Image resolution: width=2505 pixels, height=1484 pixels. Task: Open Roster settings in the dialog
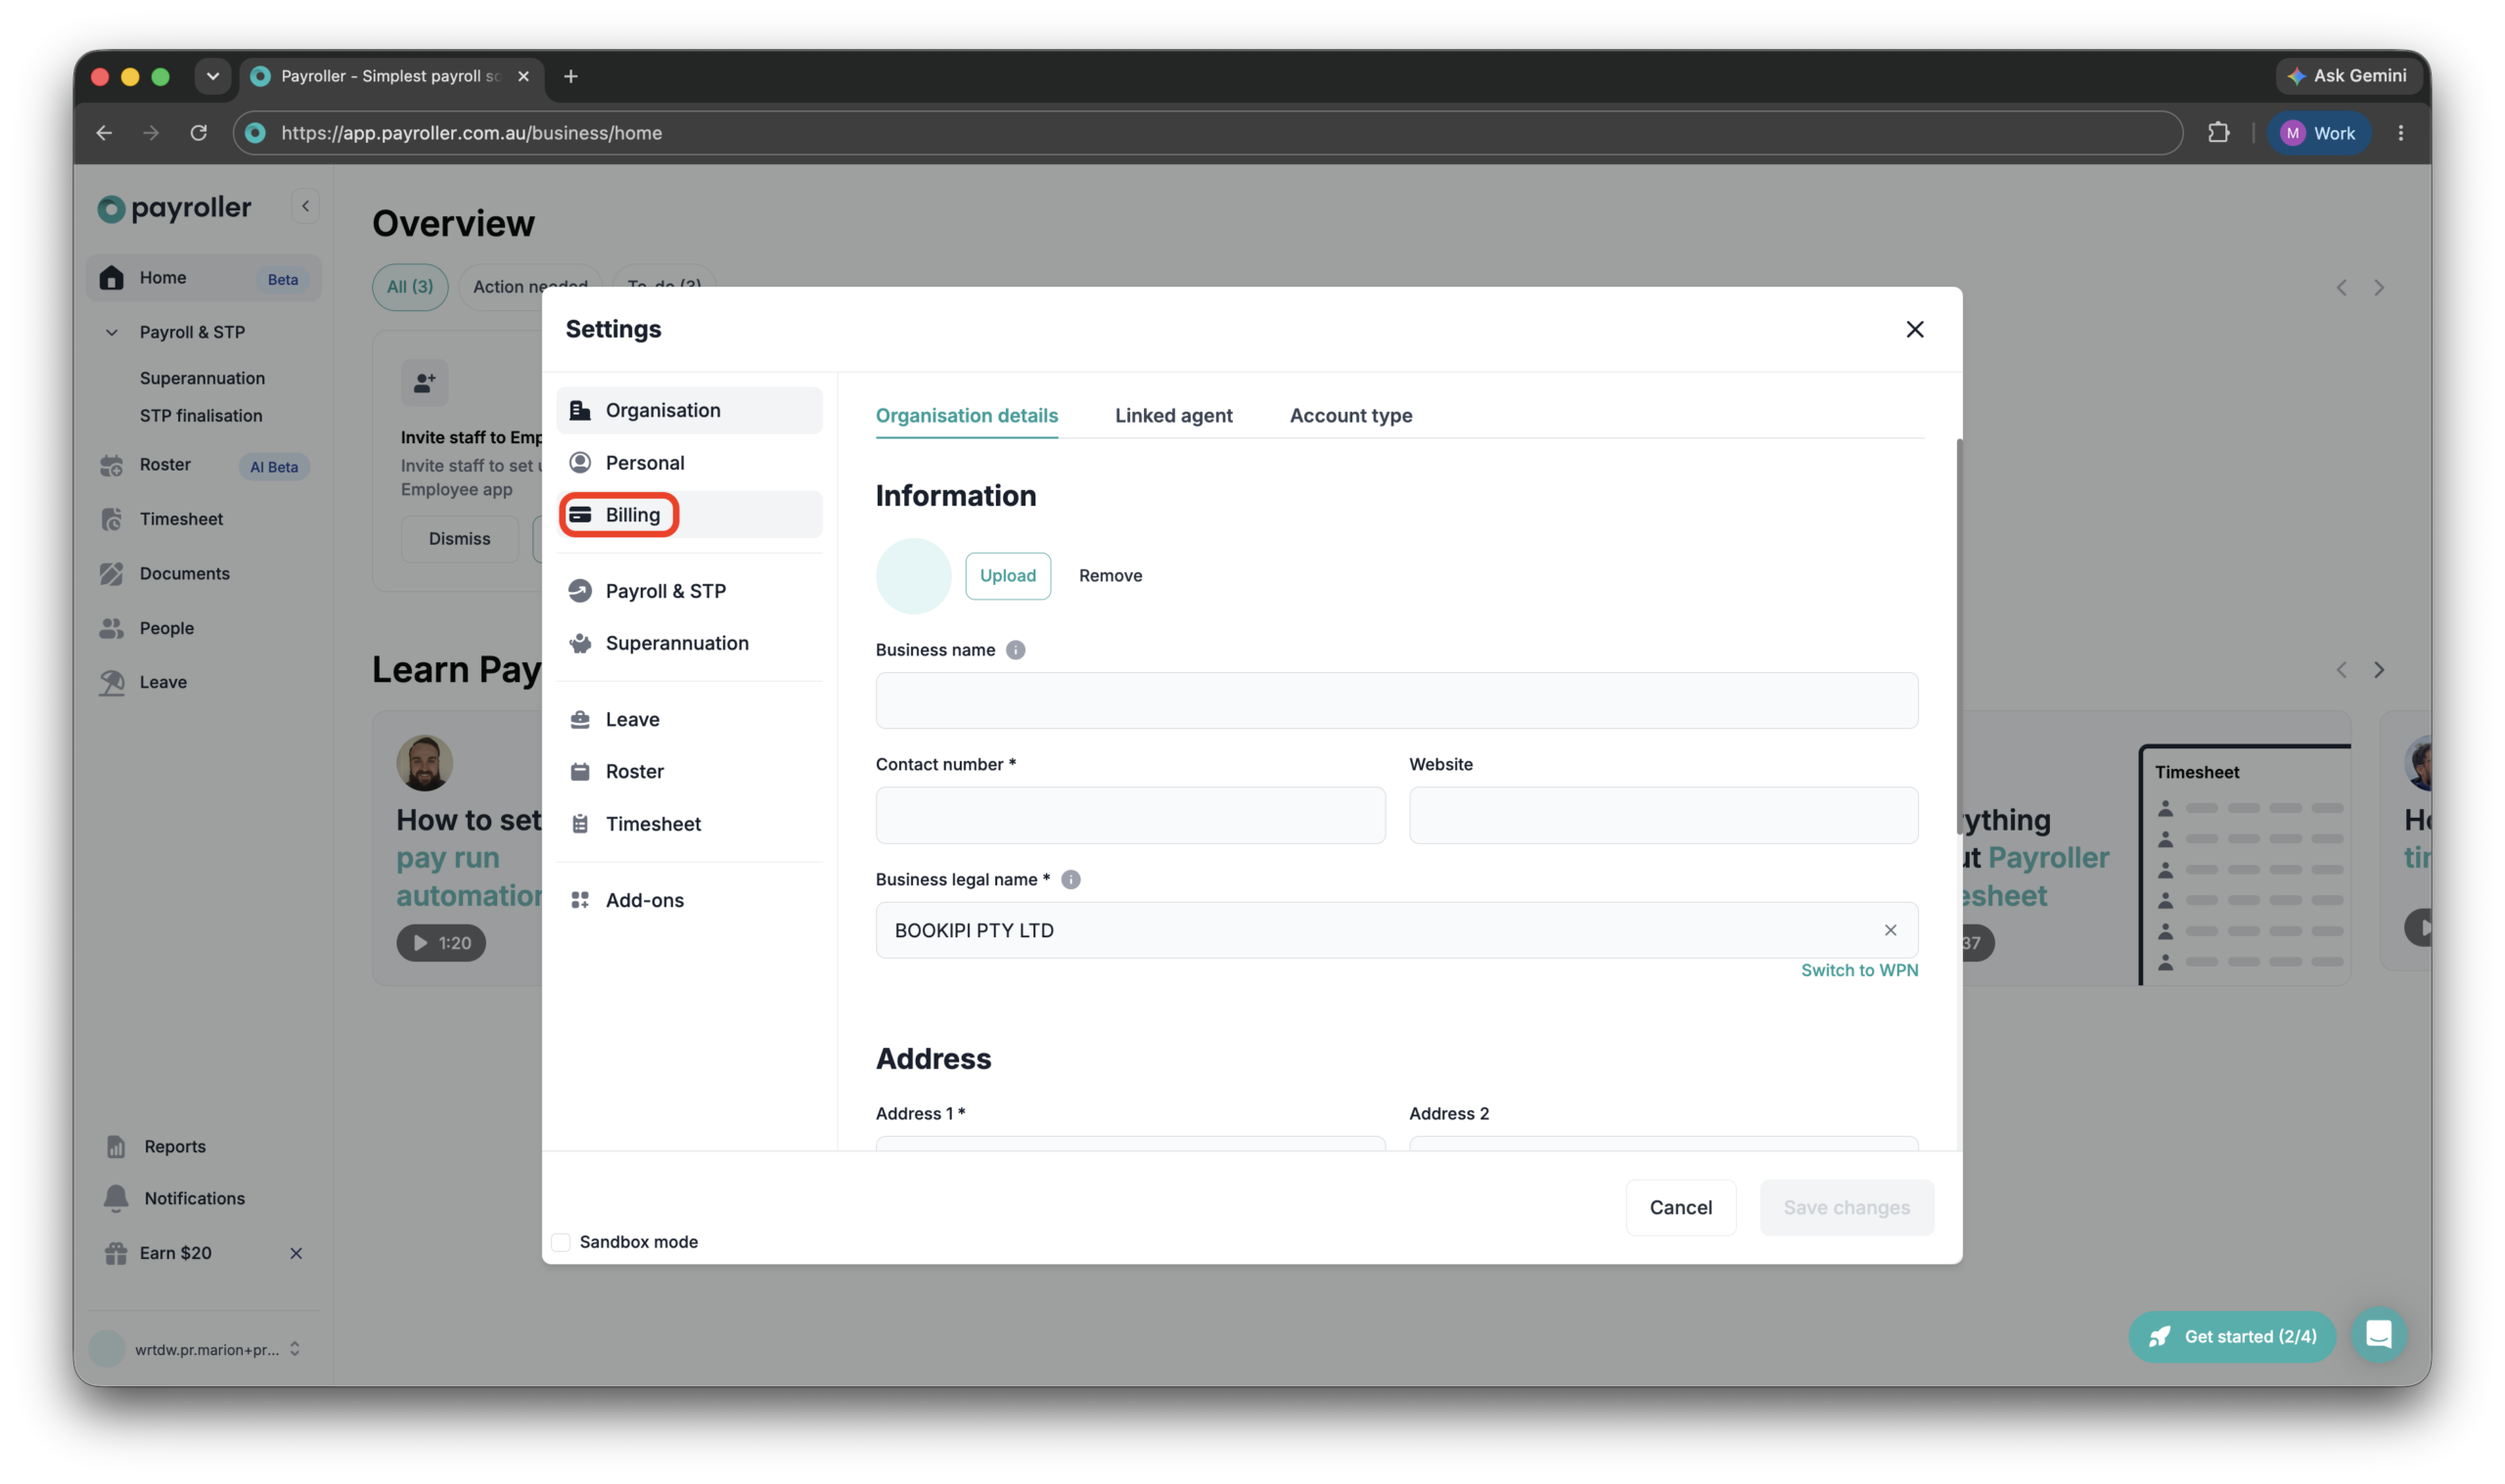tap(689, 771)
